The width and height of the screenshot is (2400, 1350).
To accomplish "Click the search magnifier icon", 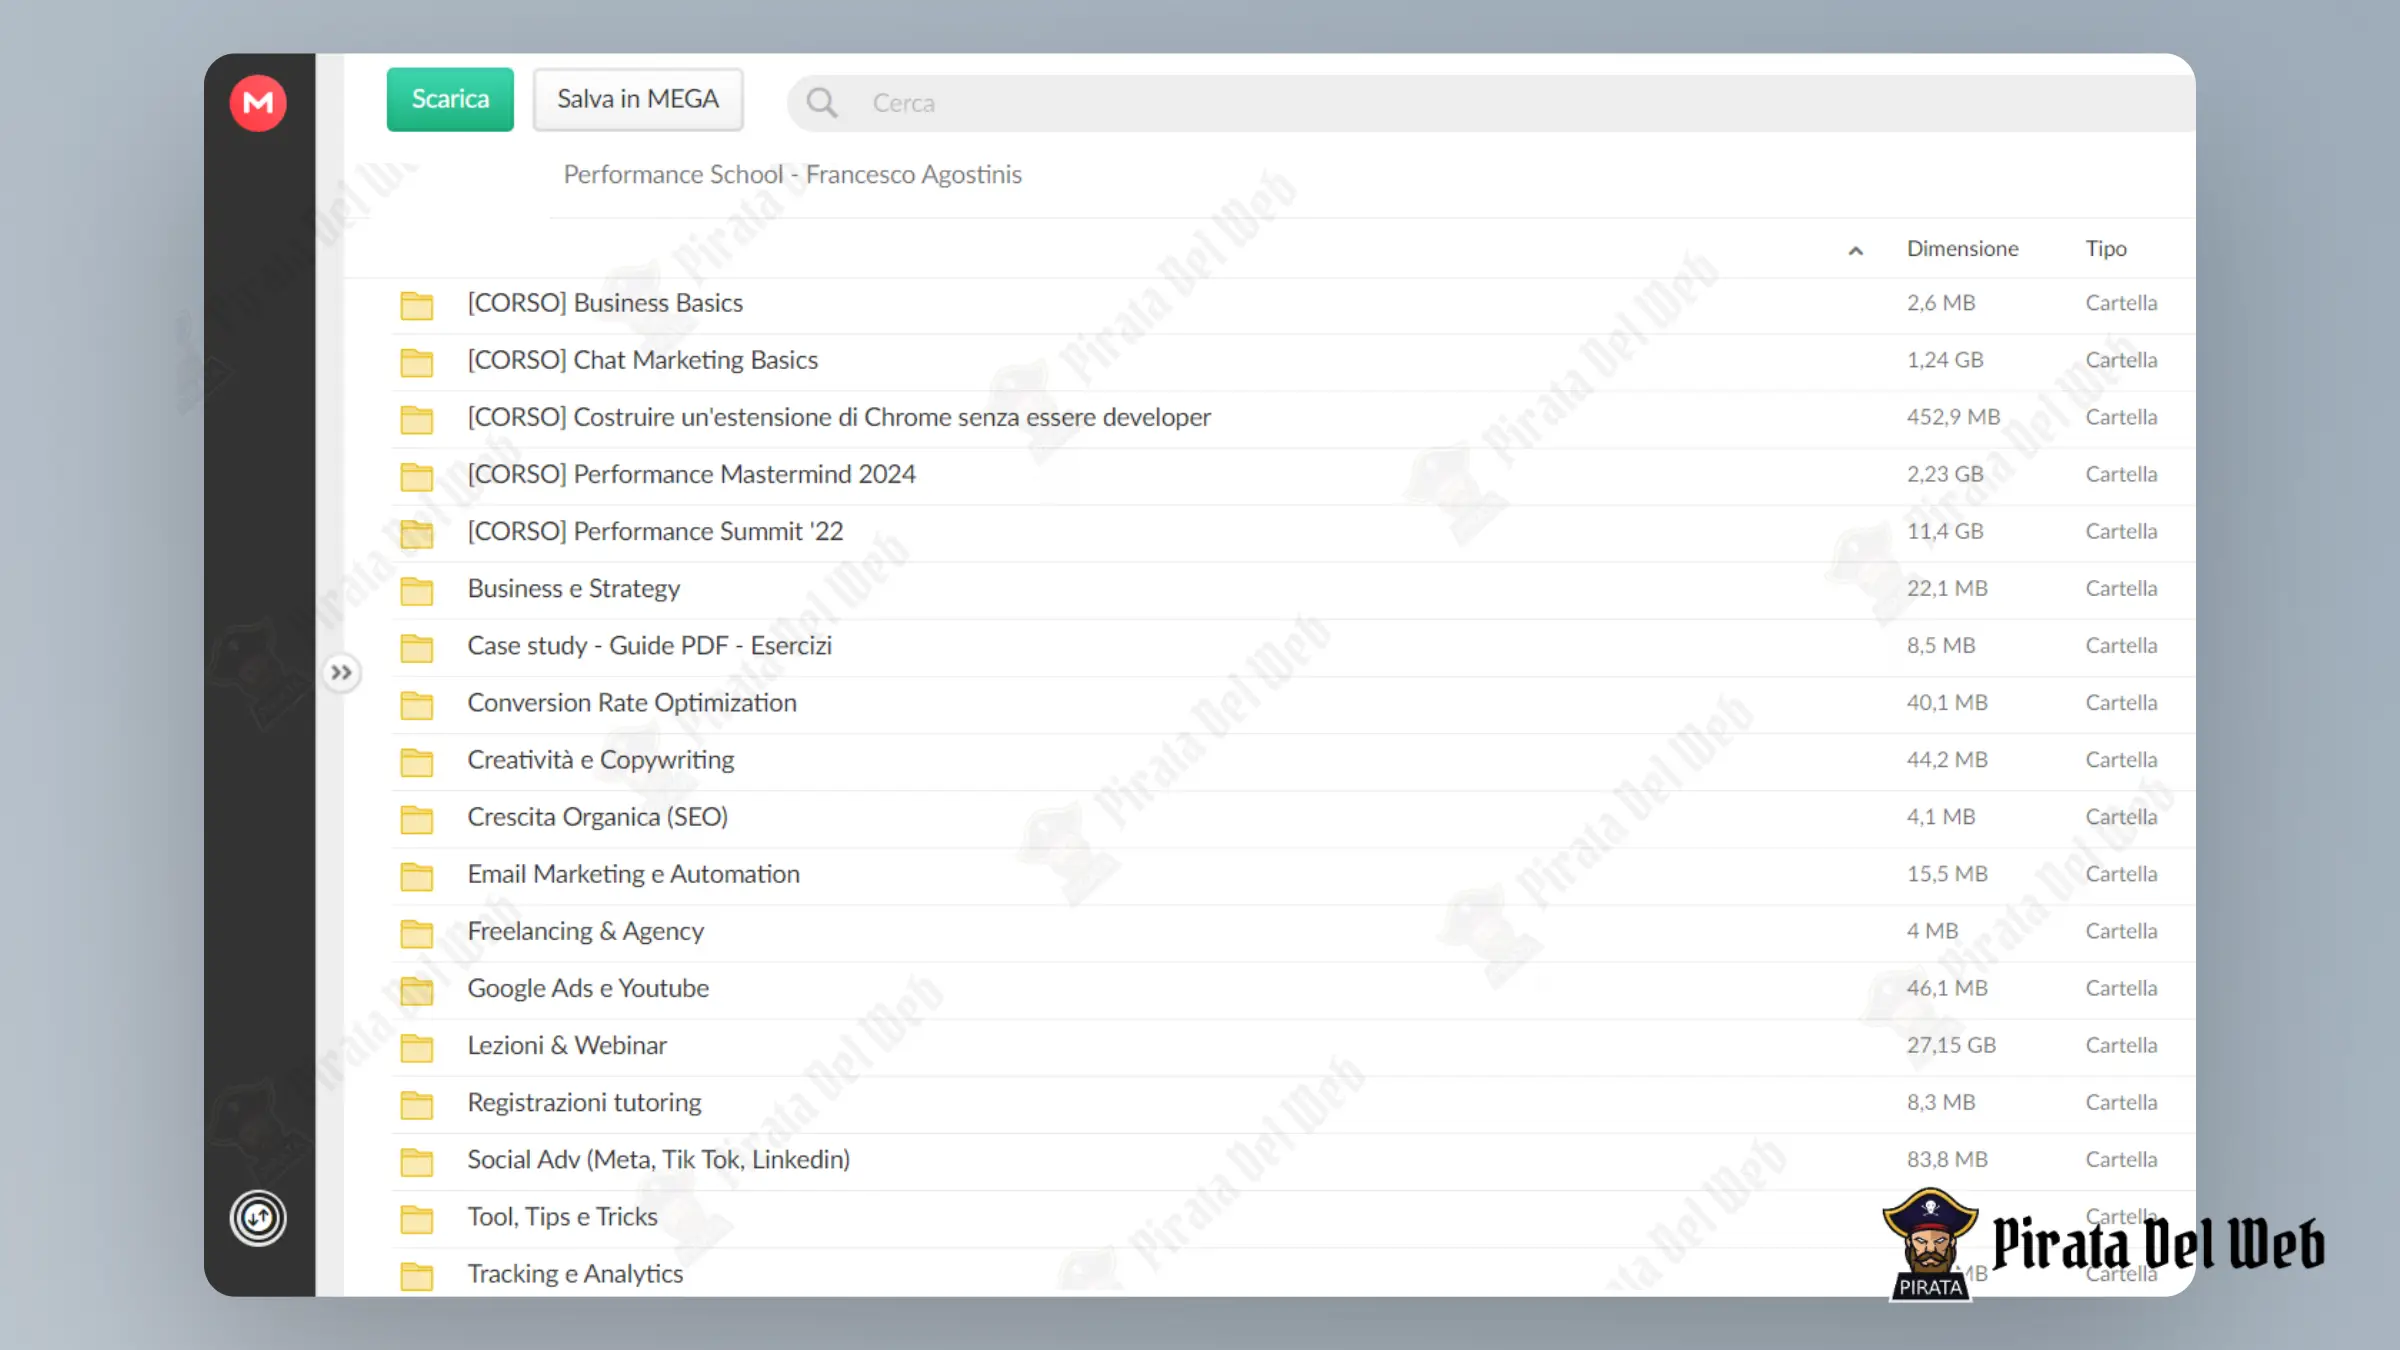I will [x=821, y=102].
